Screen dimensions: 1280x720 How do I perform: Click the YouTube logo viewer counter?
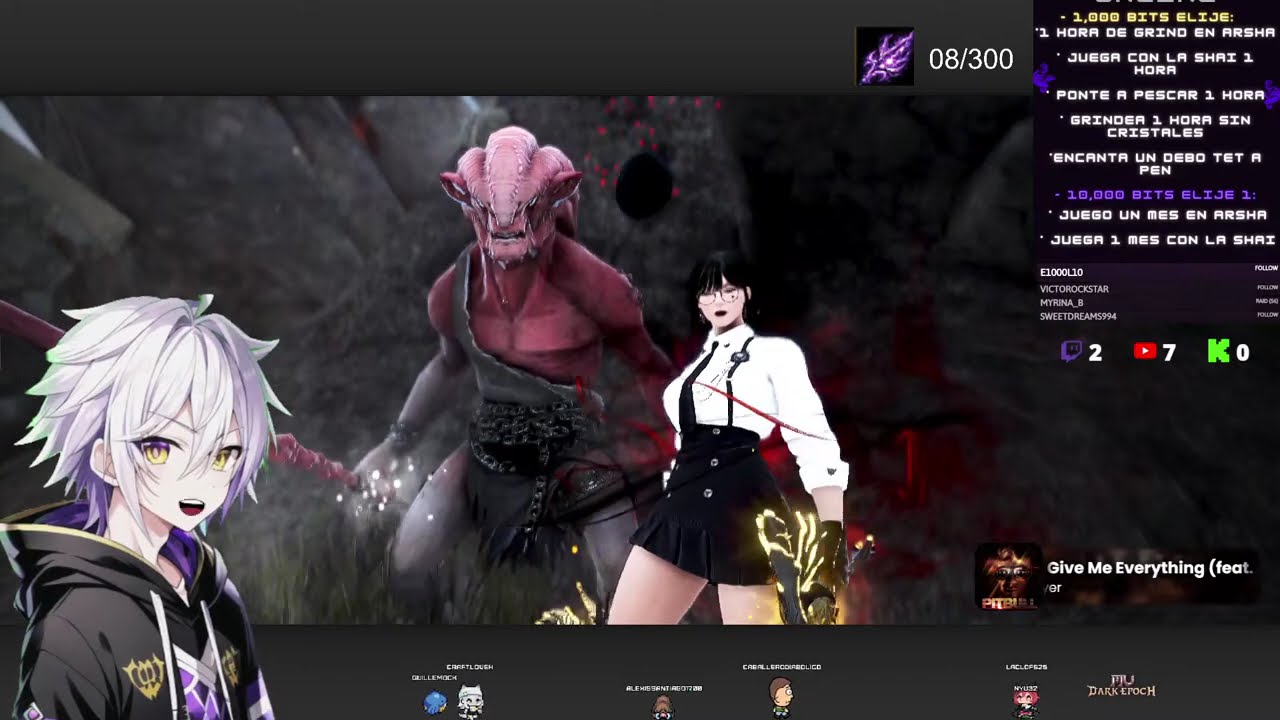point(1155,352)
